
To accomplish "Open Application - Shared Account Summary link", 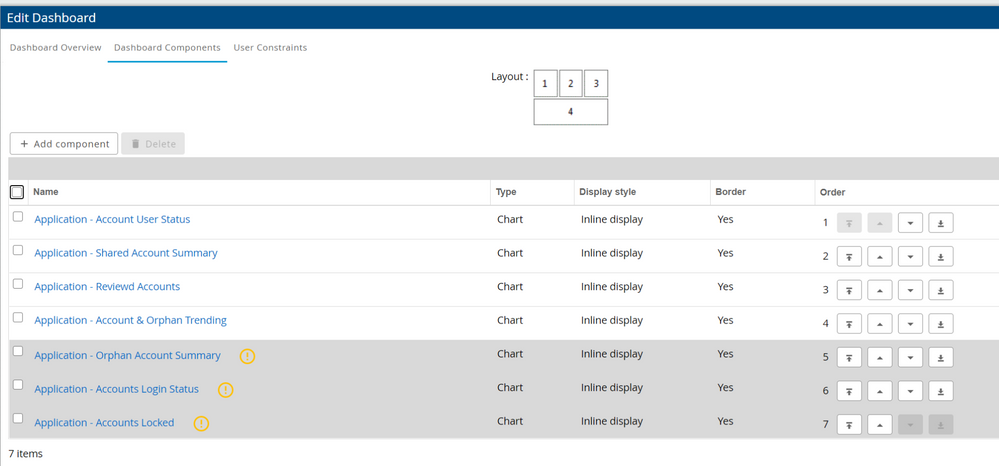I will [126, 253].
